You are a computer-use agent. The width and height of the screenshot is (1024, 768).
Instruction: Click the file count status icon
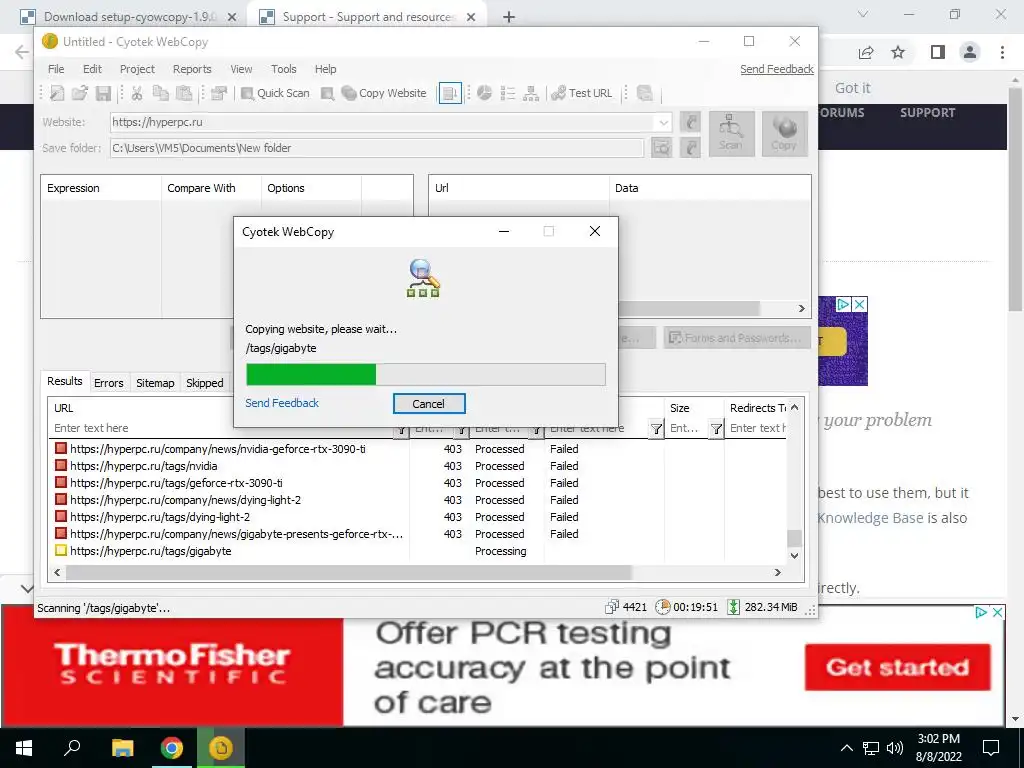click(612, 607)
